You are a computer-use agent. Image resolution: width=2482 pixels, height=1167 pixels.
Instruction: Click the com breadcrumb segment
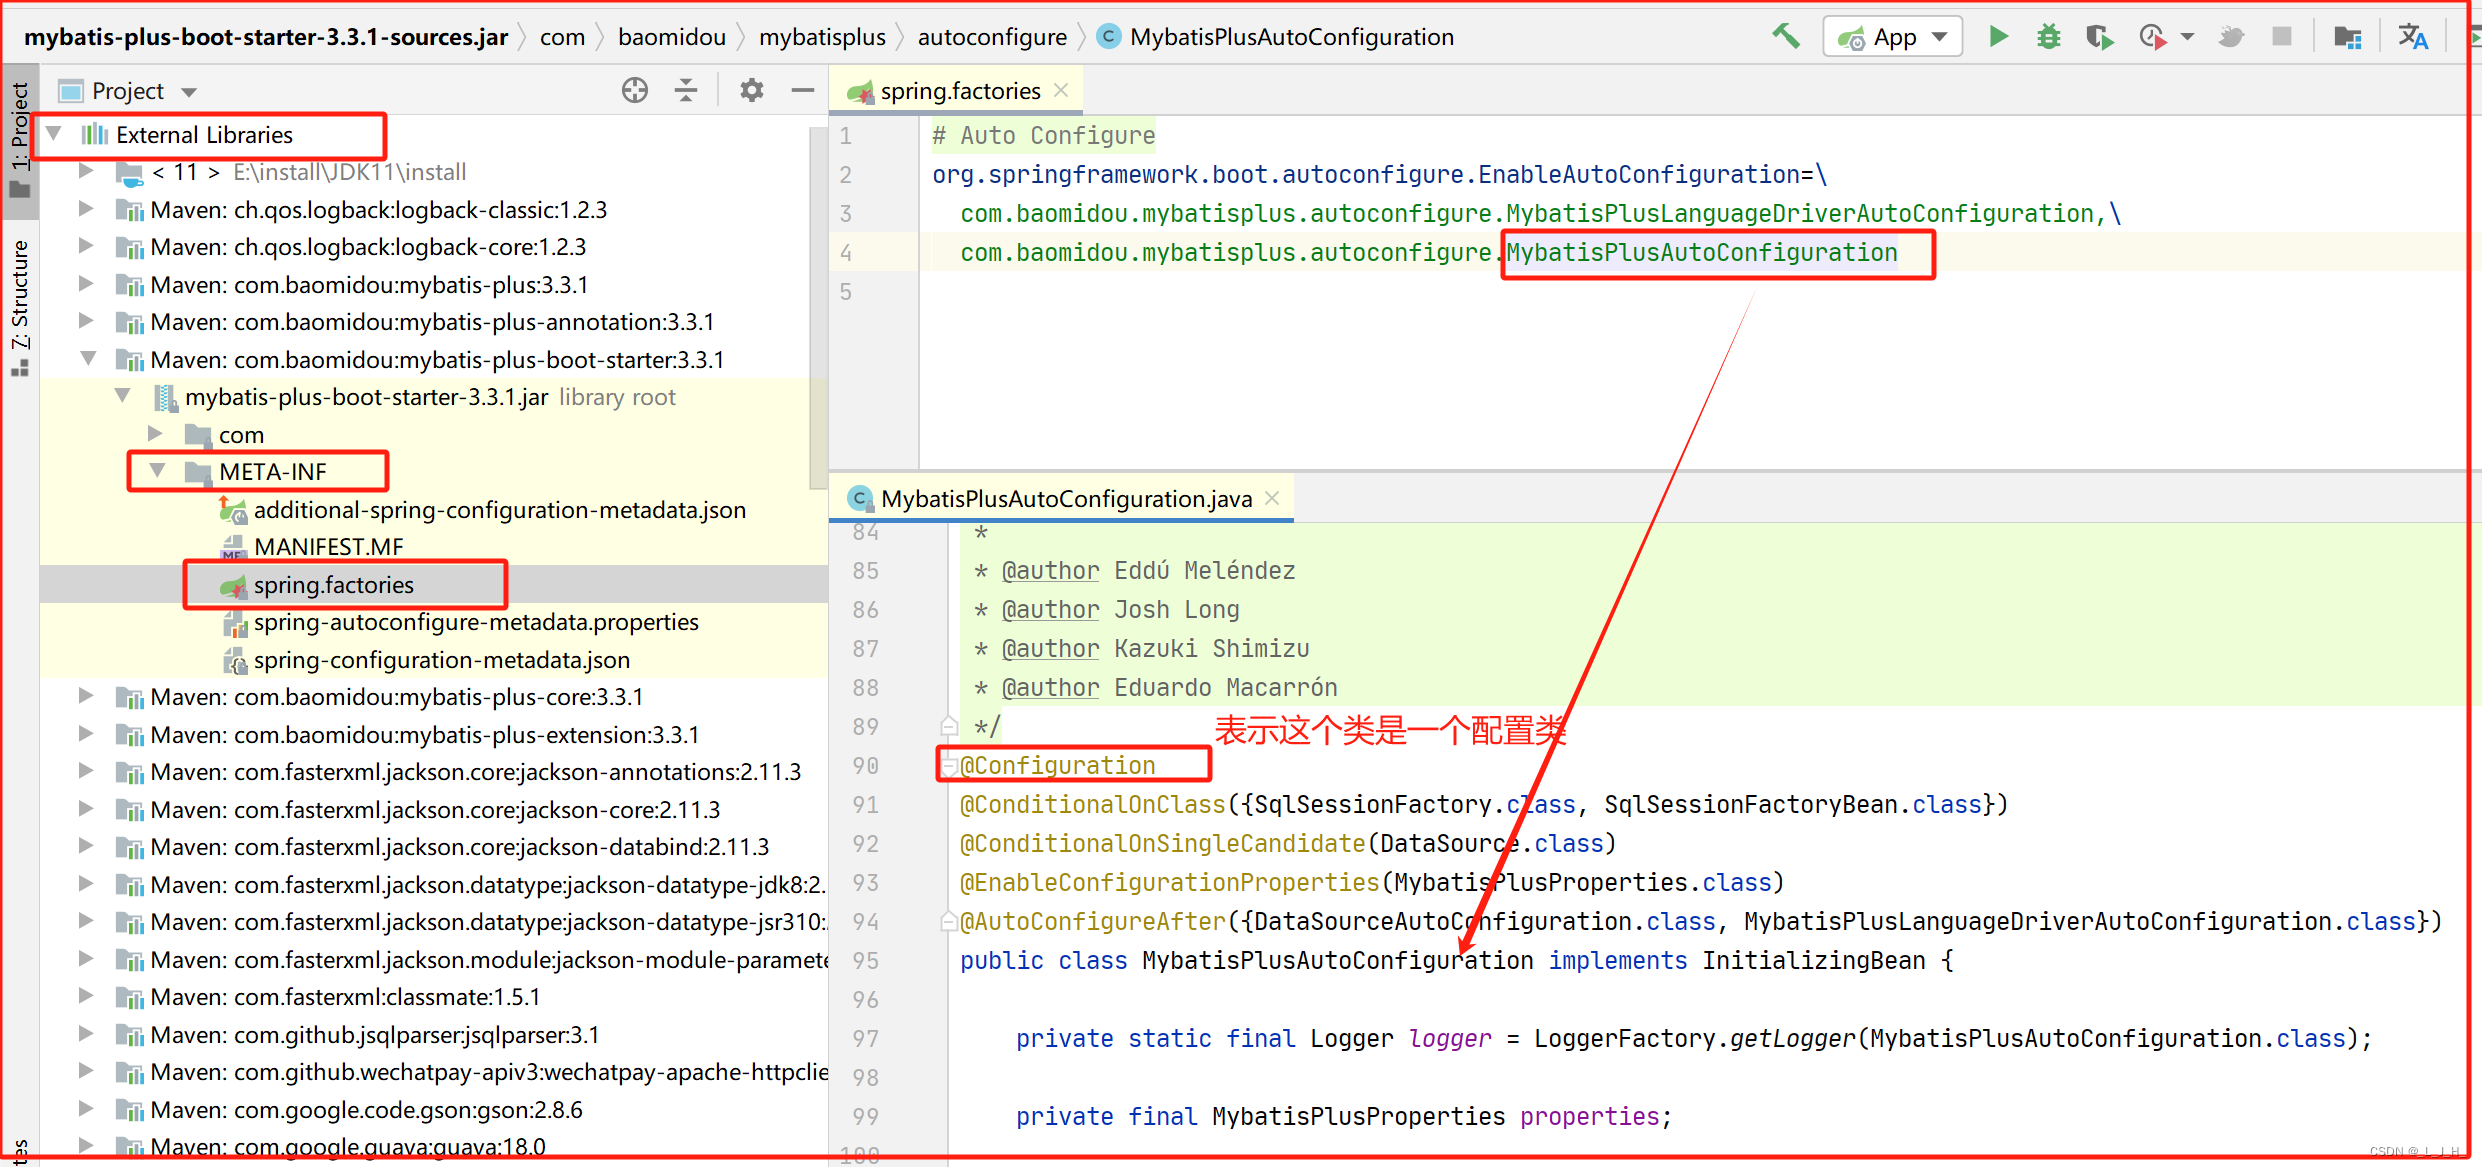(562, 37)
